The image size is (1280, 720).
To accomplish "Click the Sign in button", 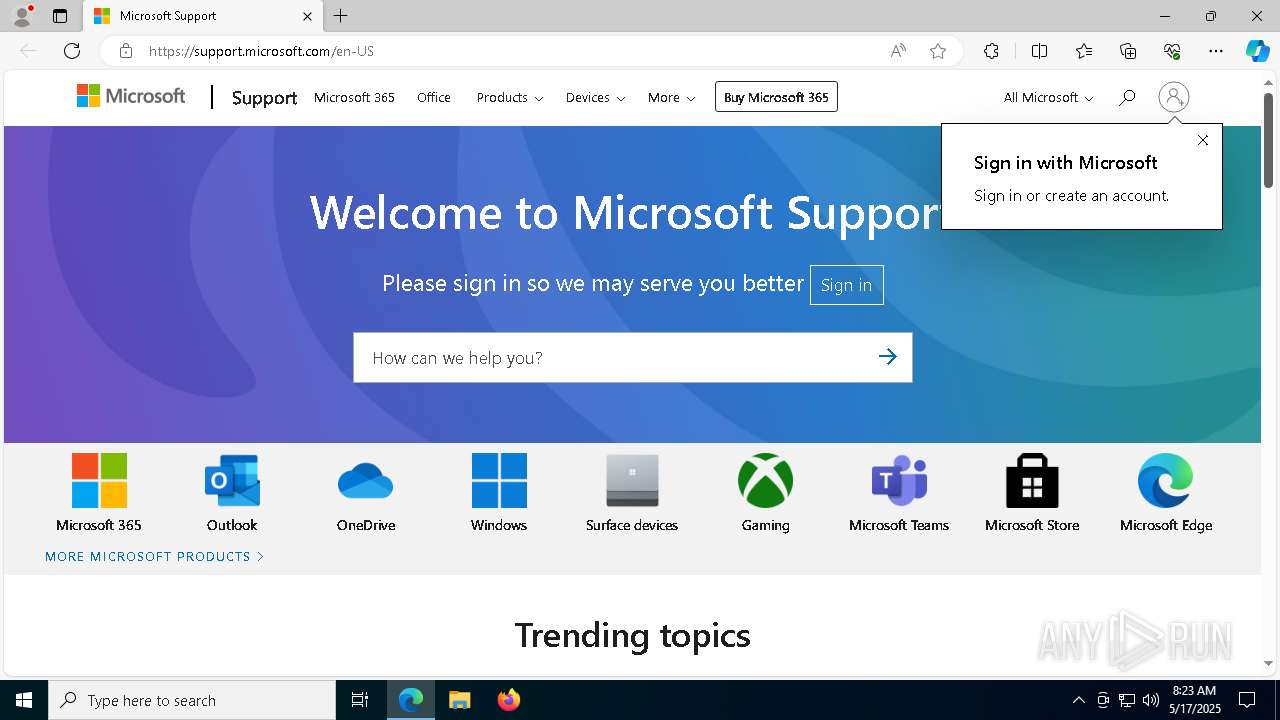I will (846, 285).
